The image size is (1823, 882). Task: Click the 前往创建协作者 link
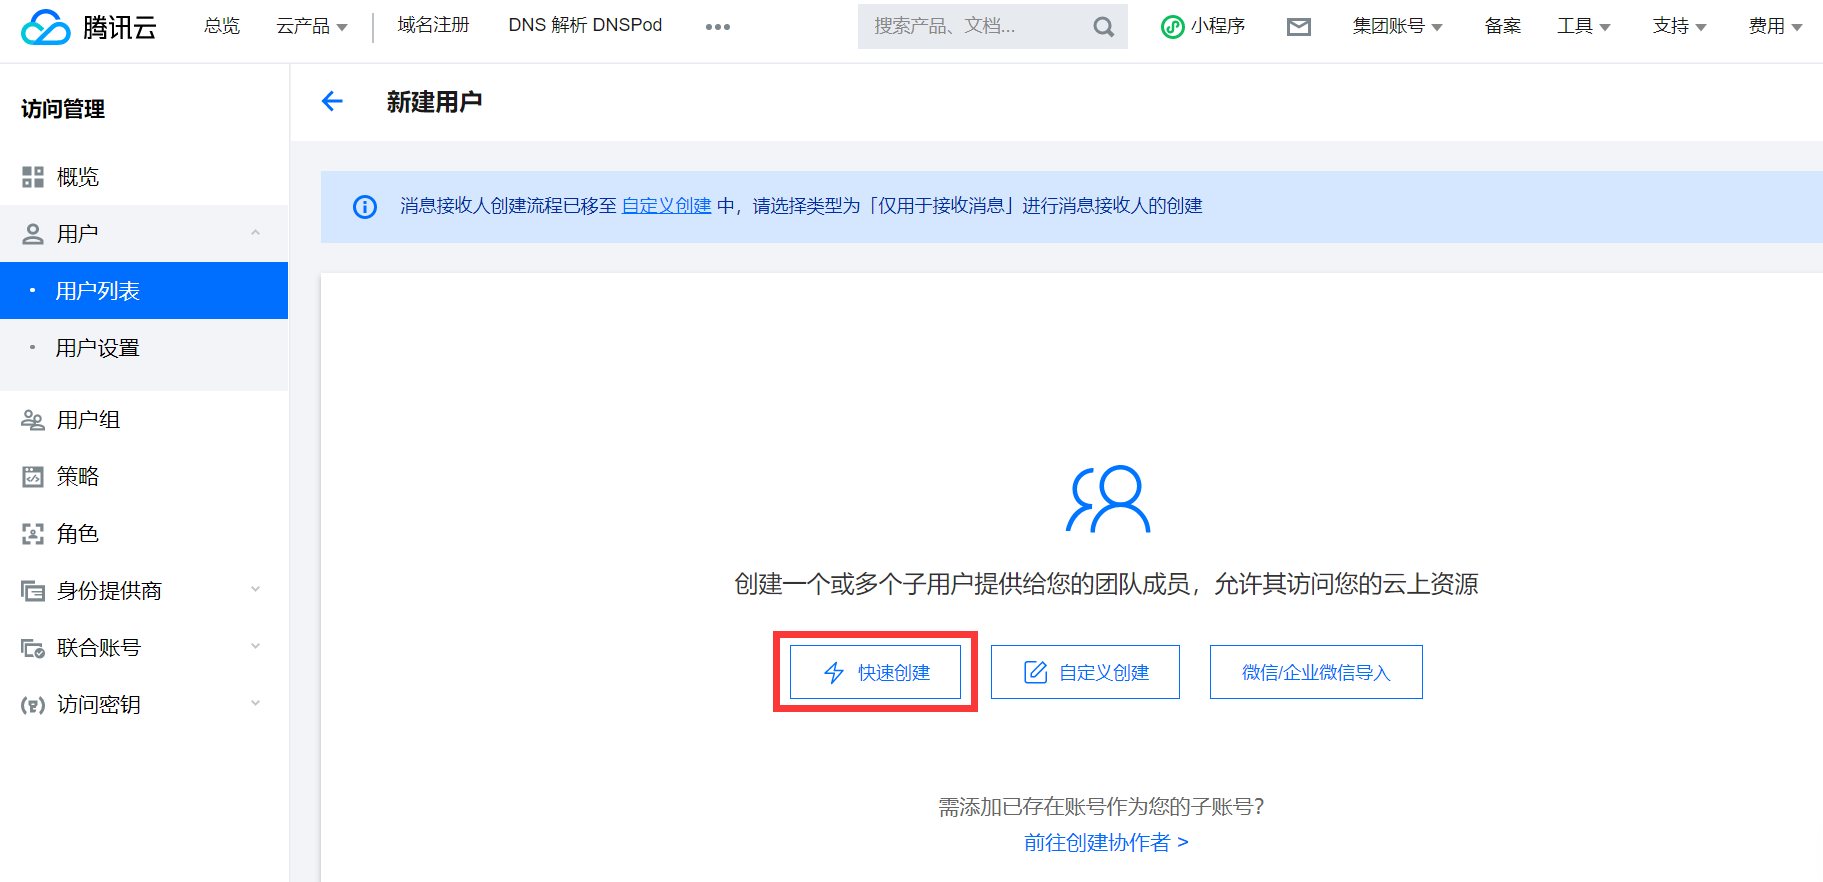click(x=1105, y=843)
